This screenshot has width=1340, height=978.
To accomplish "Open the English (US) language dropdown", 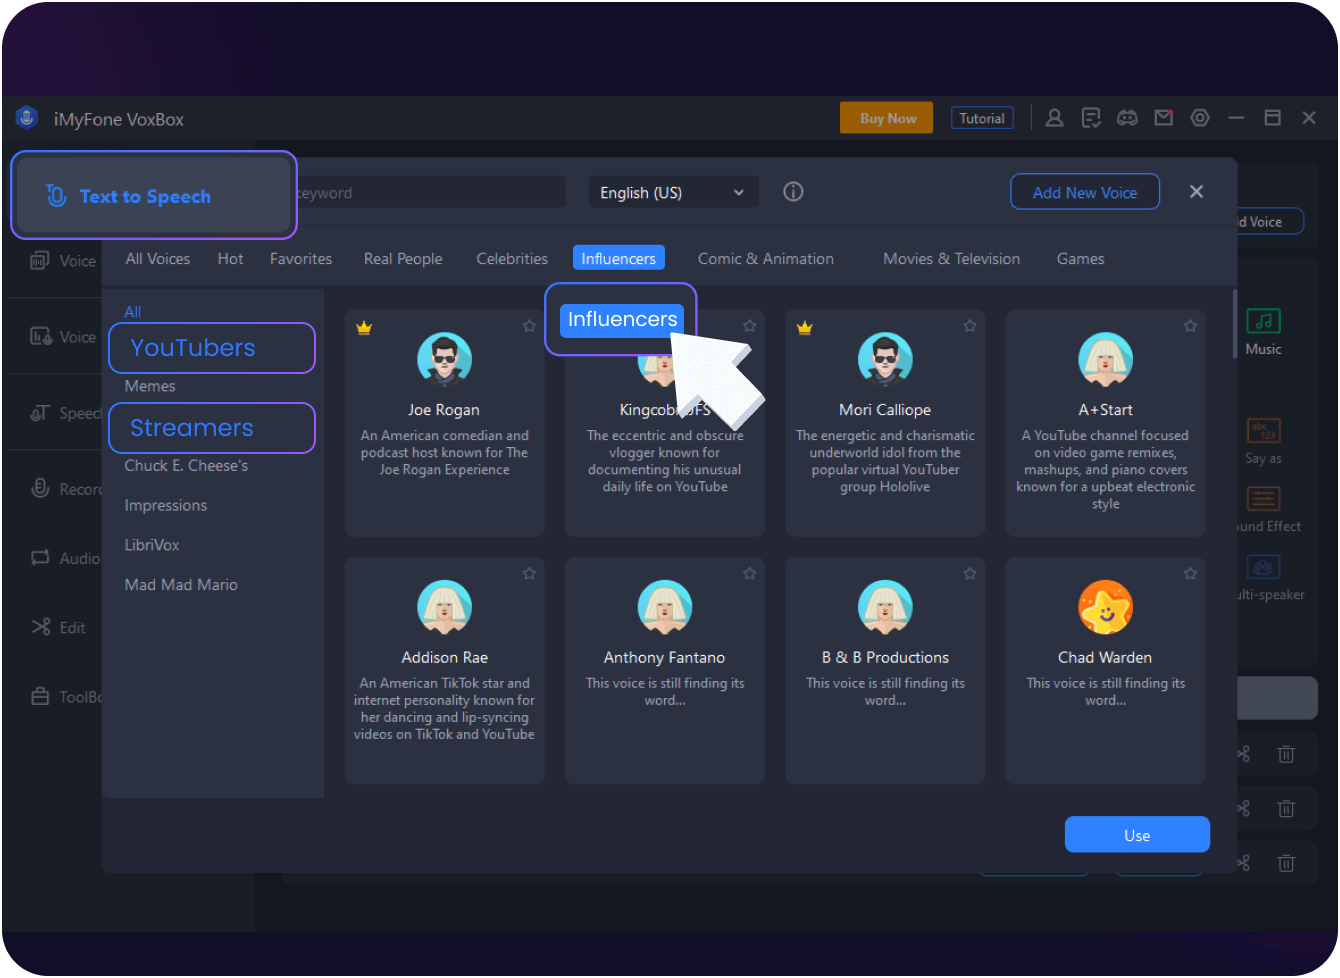I will (x=673, y=193).
